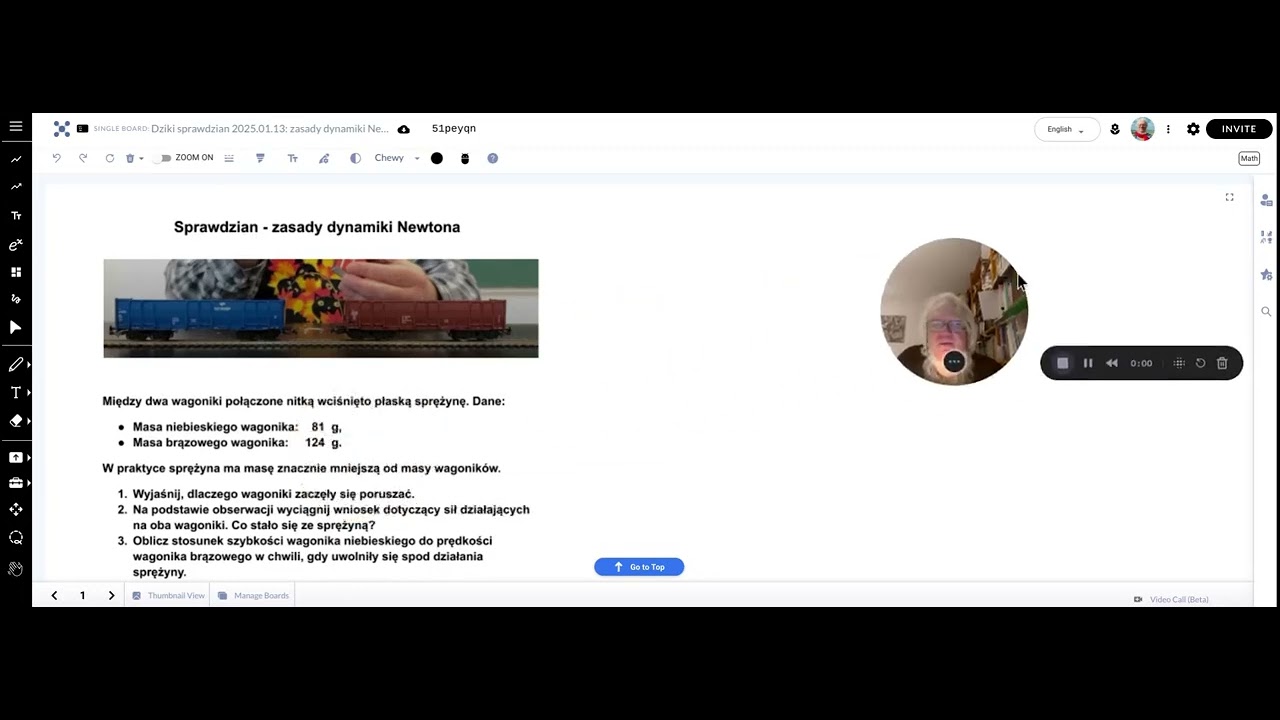Open the toolbox briefcase icon
The height and width of the screenshot is (720, 1280).
[16, 483]
